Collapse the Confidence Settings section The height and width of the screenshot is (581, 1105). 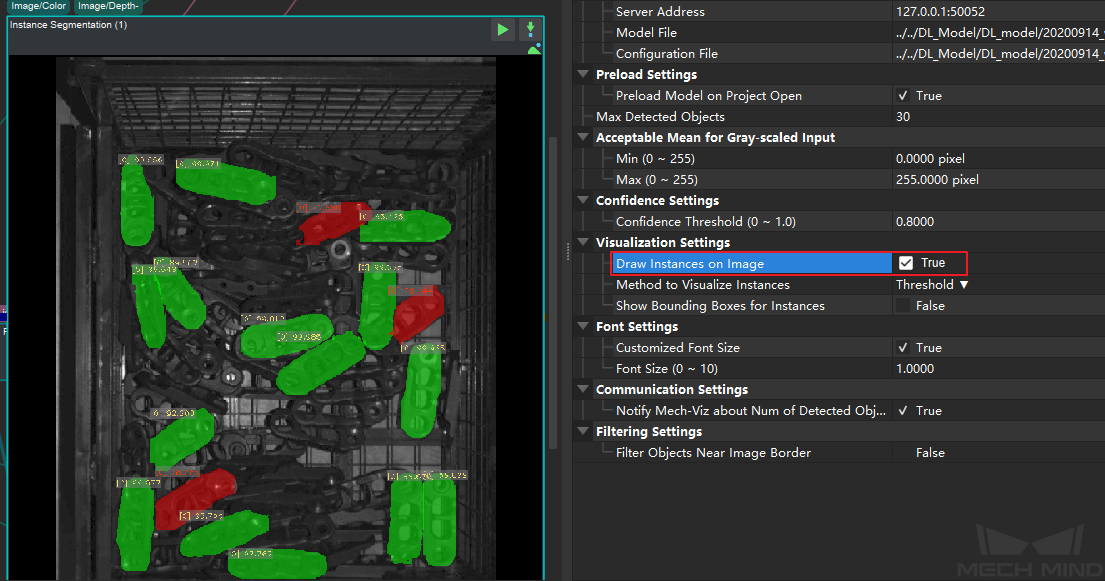(x=584, y=201)
